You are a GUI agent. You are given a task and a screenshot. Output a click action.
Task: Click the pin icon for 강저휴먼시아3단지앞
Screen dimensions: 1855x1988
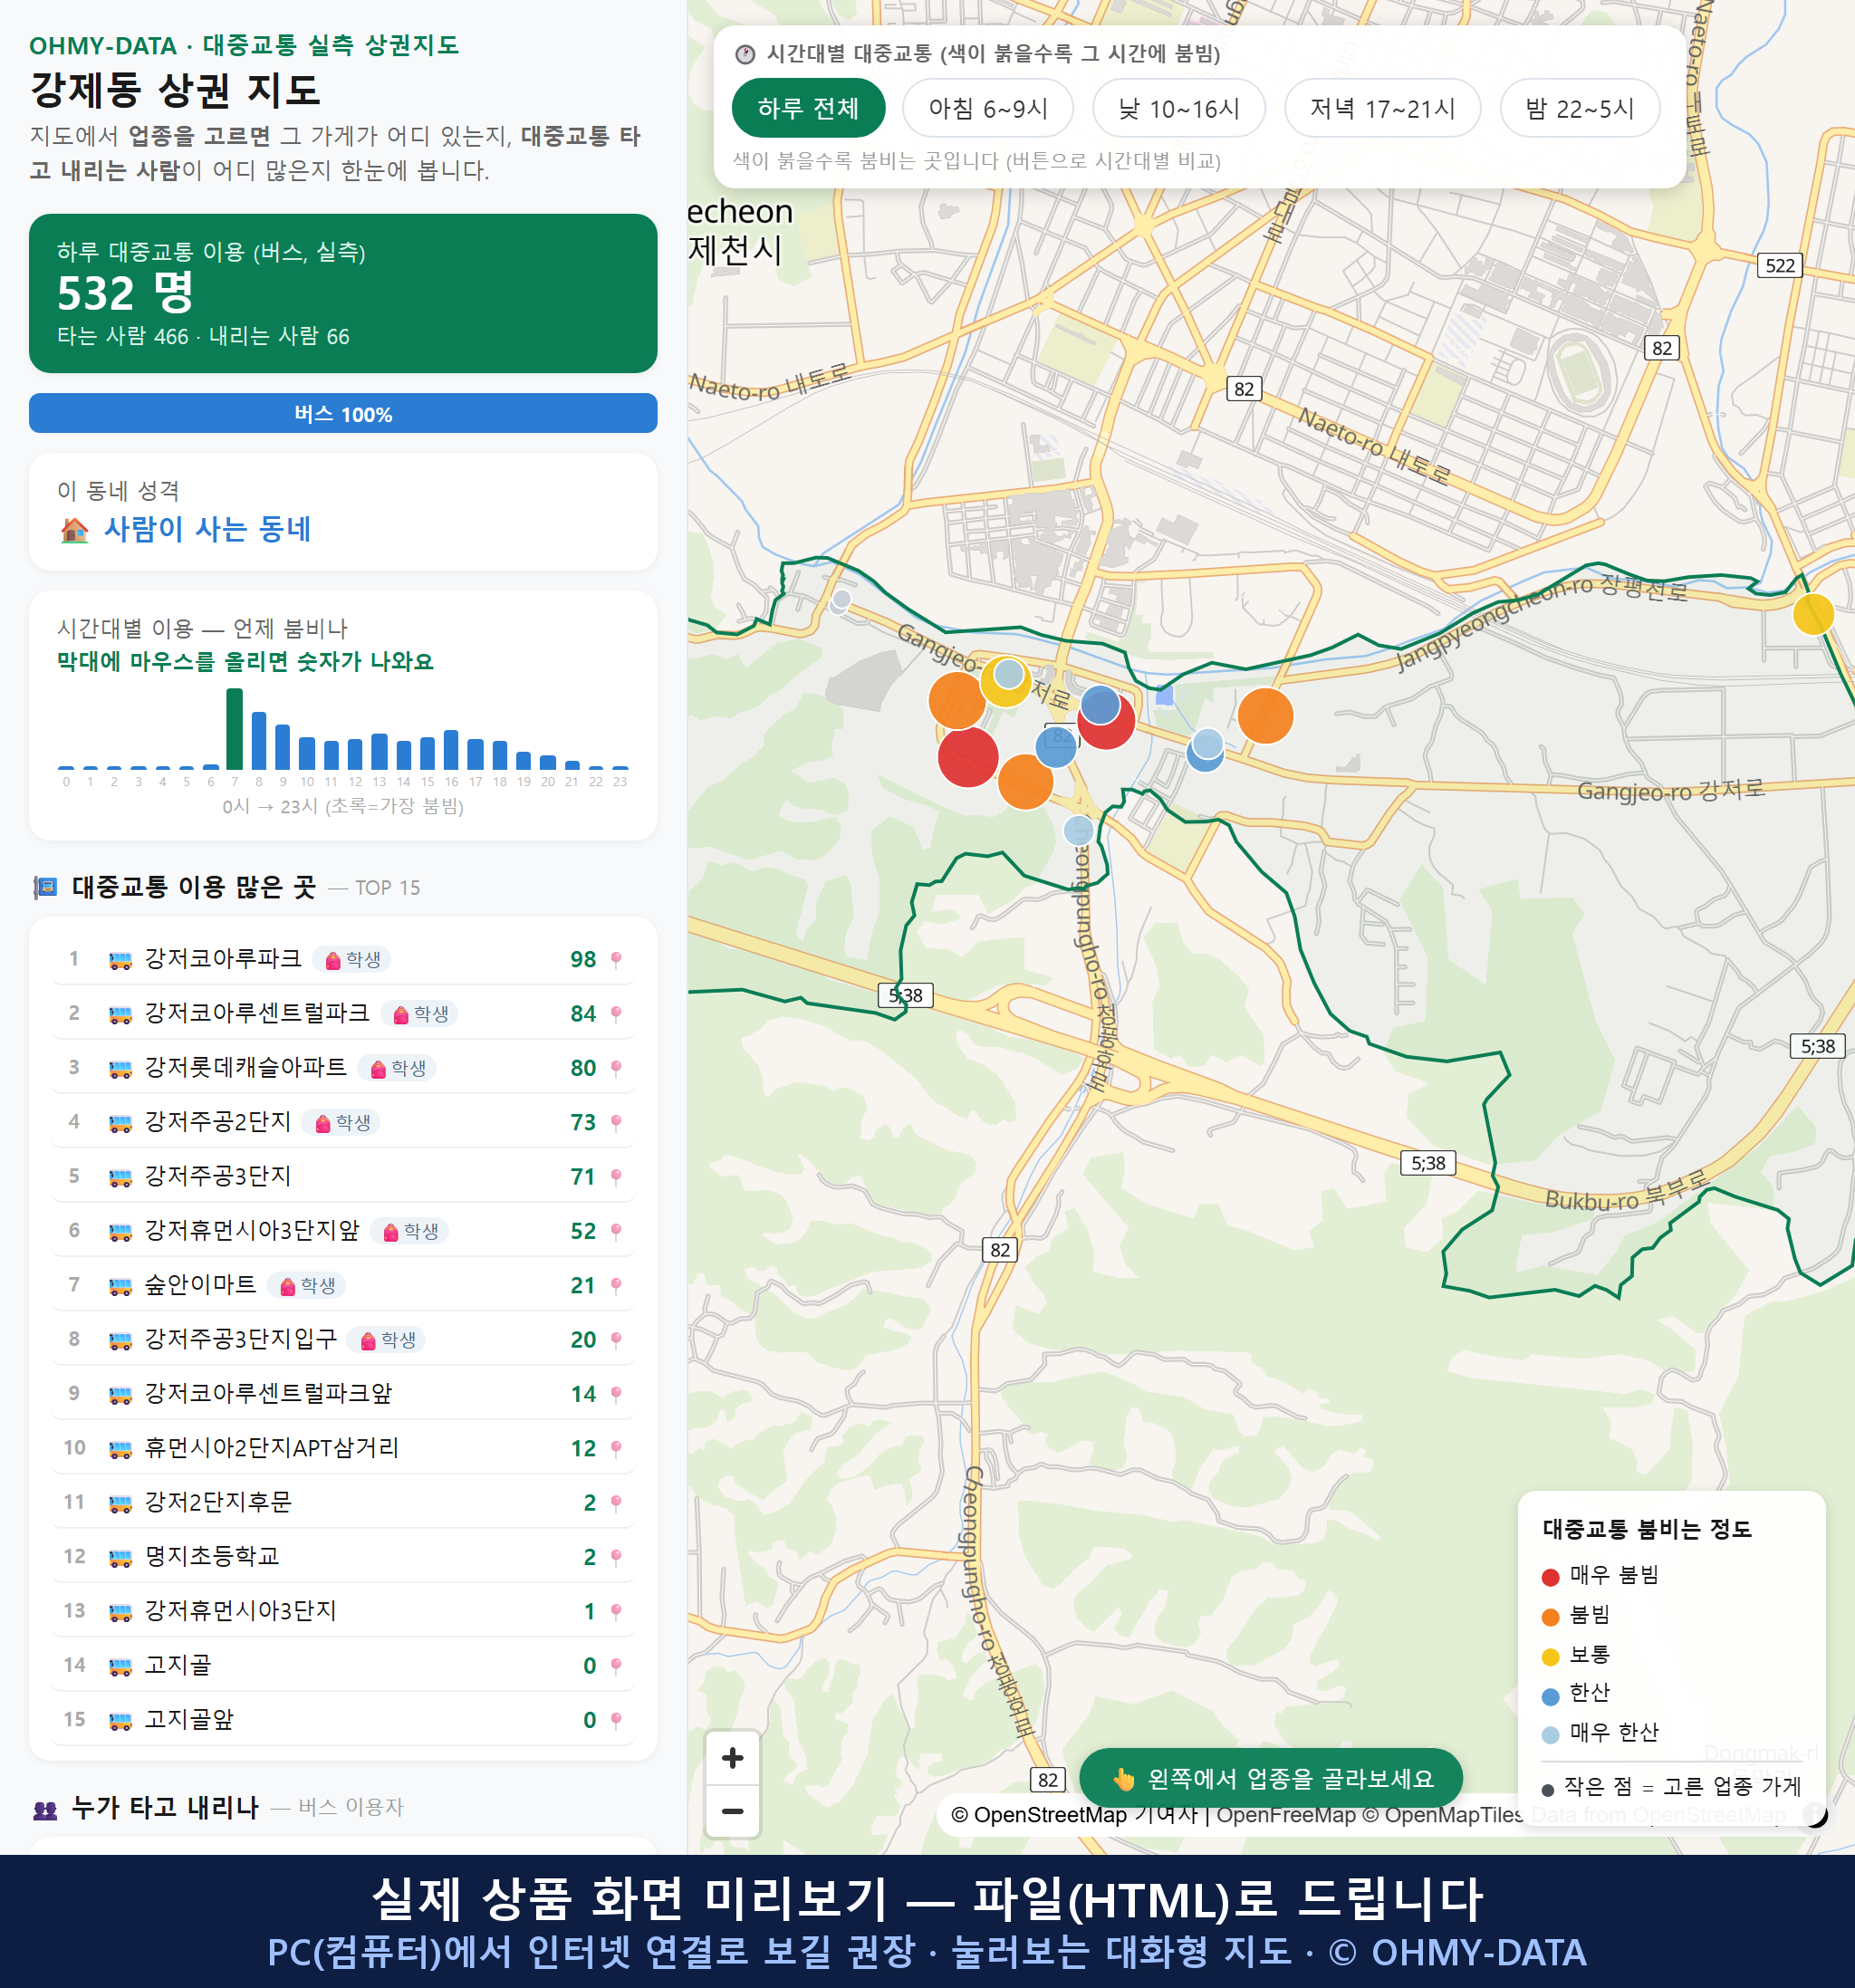pyautogui.click(x=616, y=1231)
